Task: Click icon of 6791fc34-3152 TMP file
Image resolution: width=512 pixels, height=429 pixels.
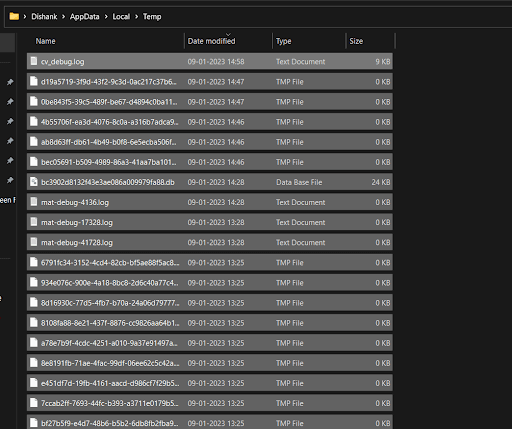Action: point(33,262)
